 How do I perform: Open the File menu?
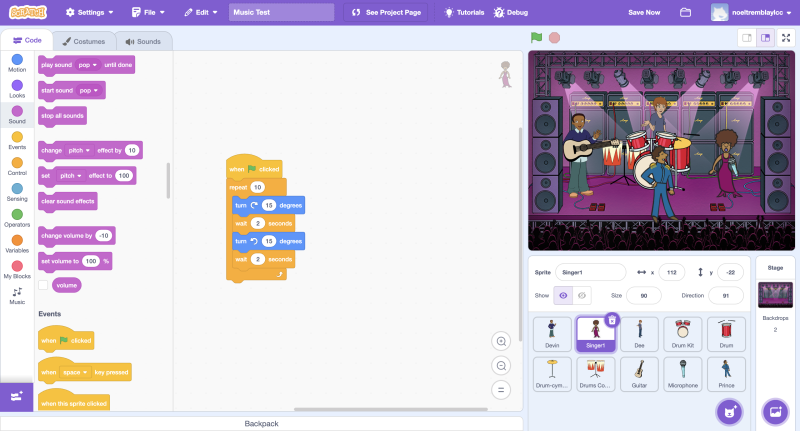147,13
